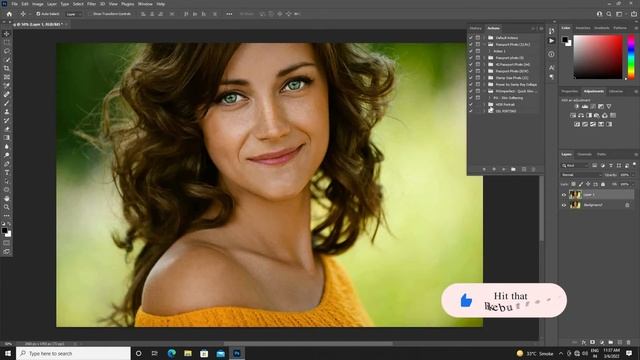The image size is (640, 360).
Task: Open the Normal blend mode dropdown
Action: [581, 175]
